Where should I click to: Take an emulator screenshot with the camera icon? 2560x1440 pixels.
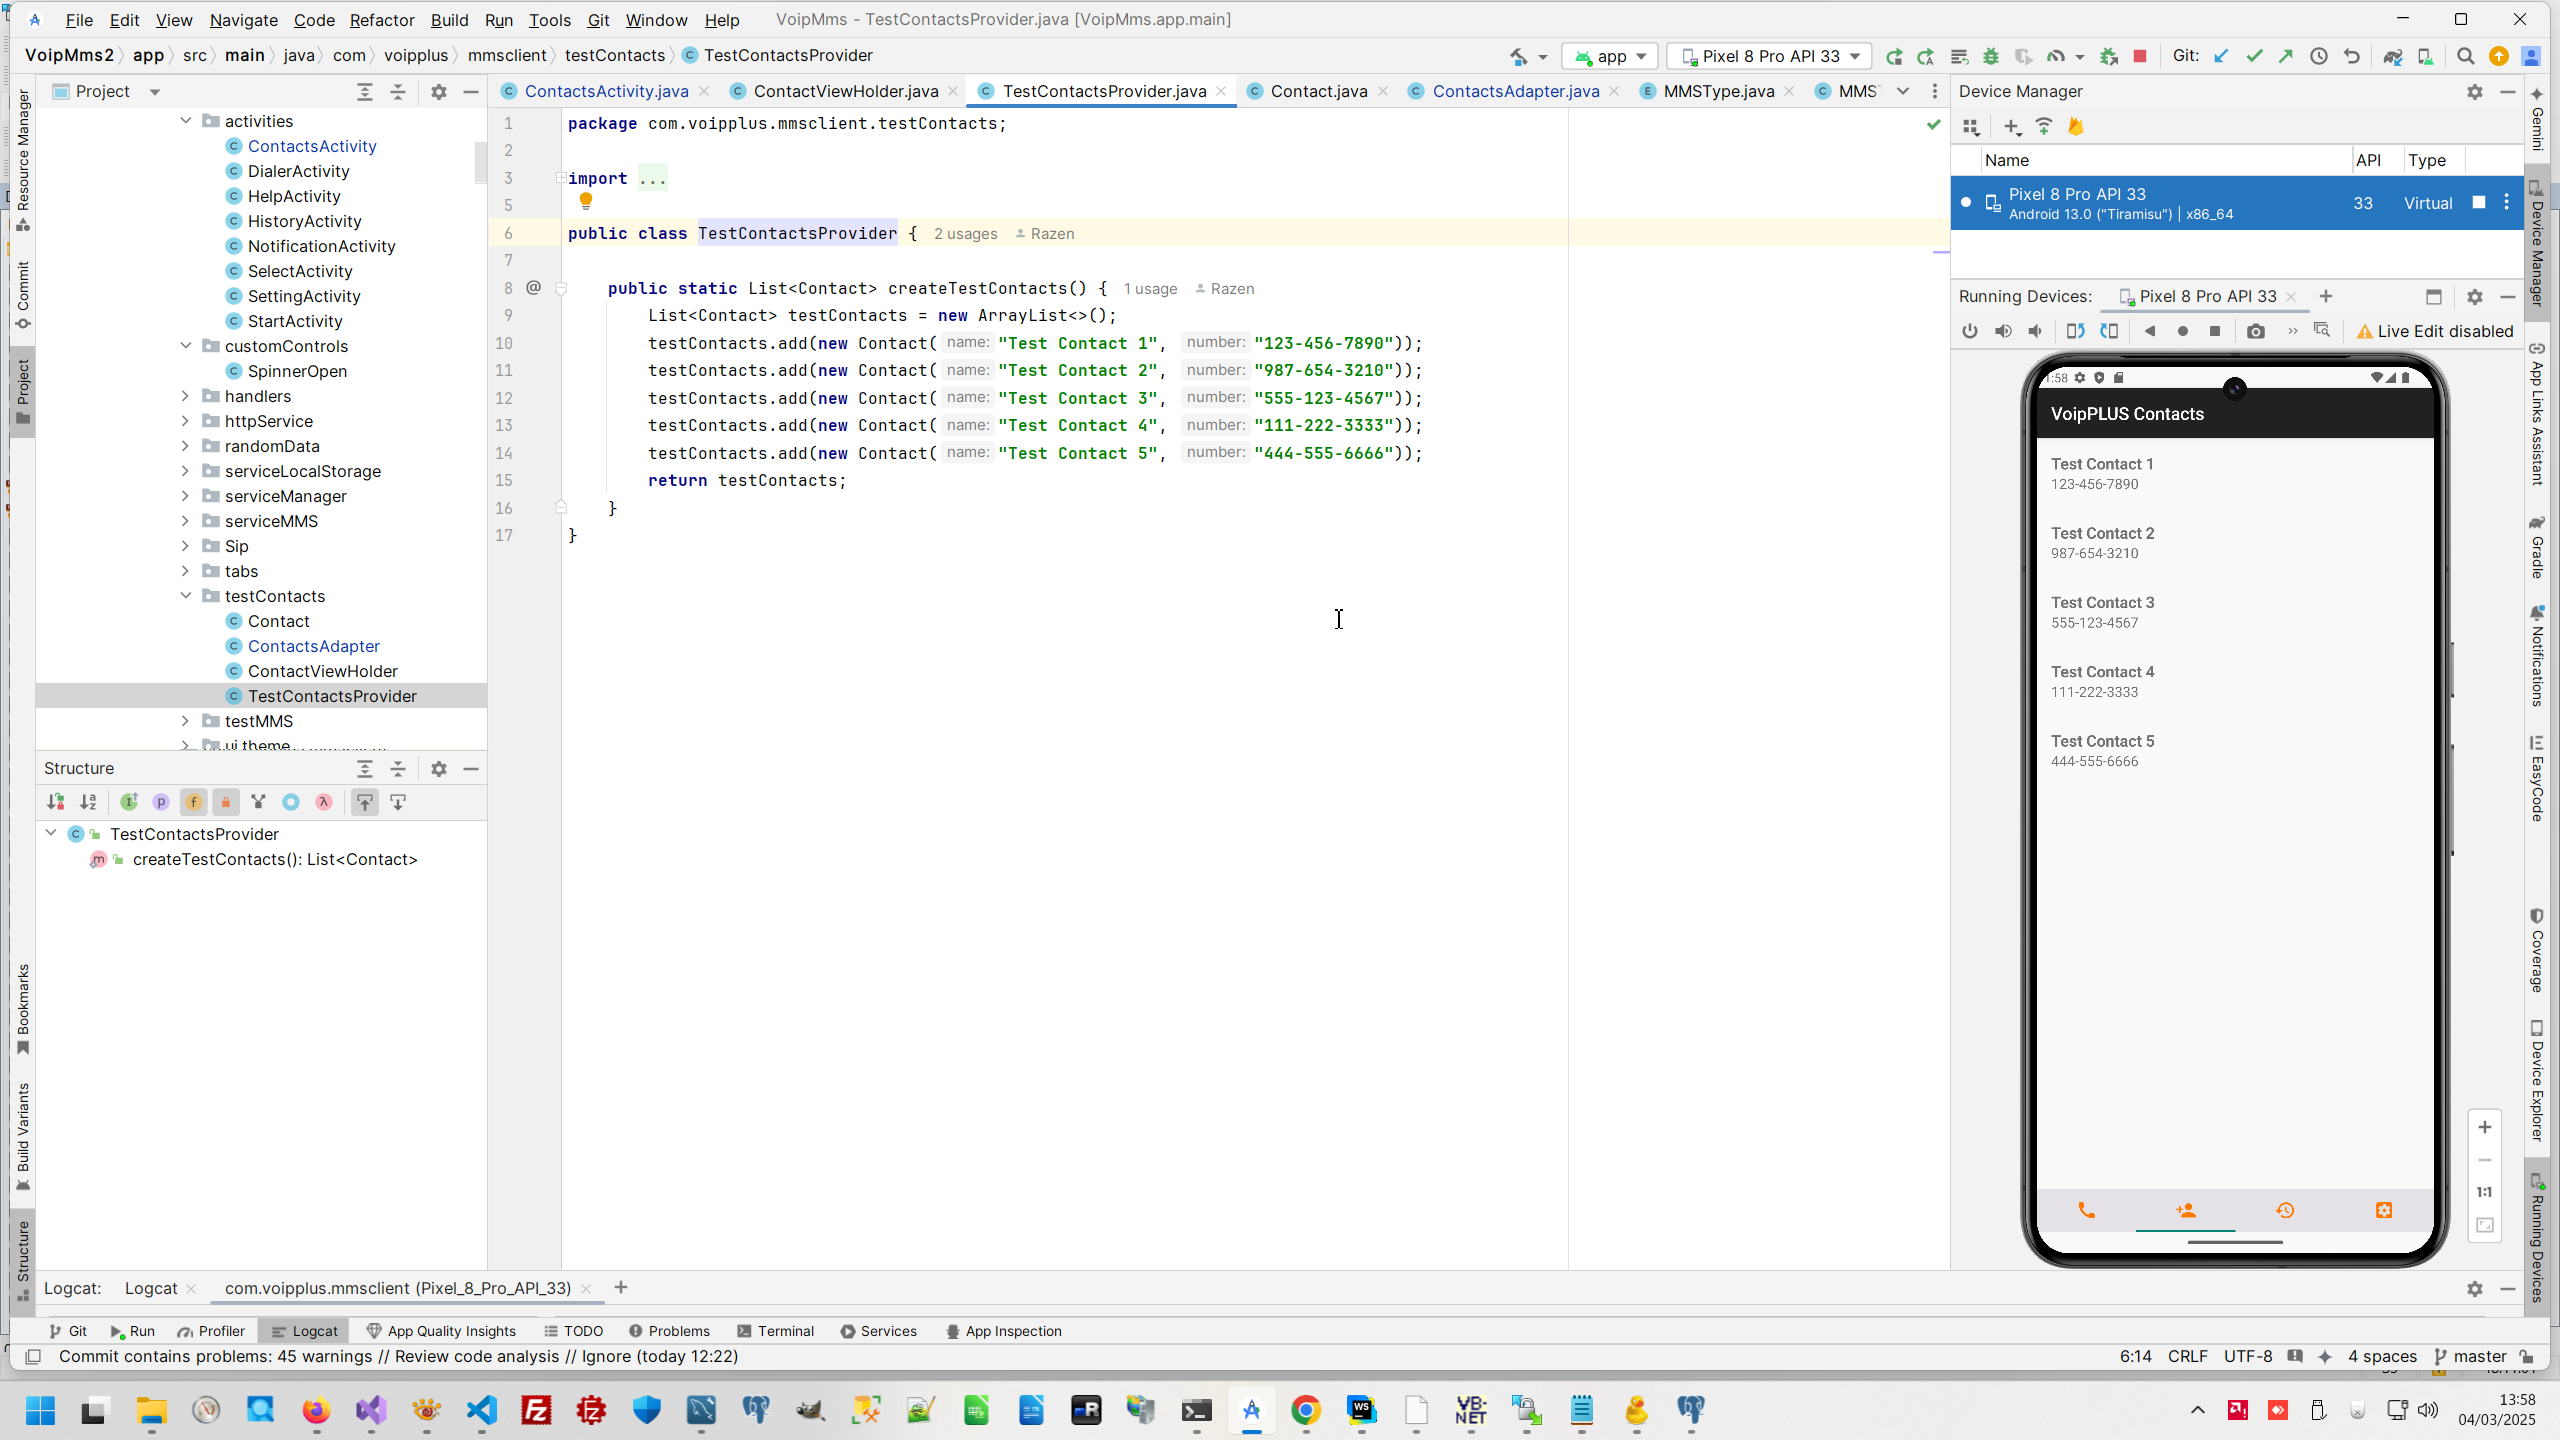[2255, 331]
